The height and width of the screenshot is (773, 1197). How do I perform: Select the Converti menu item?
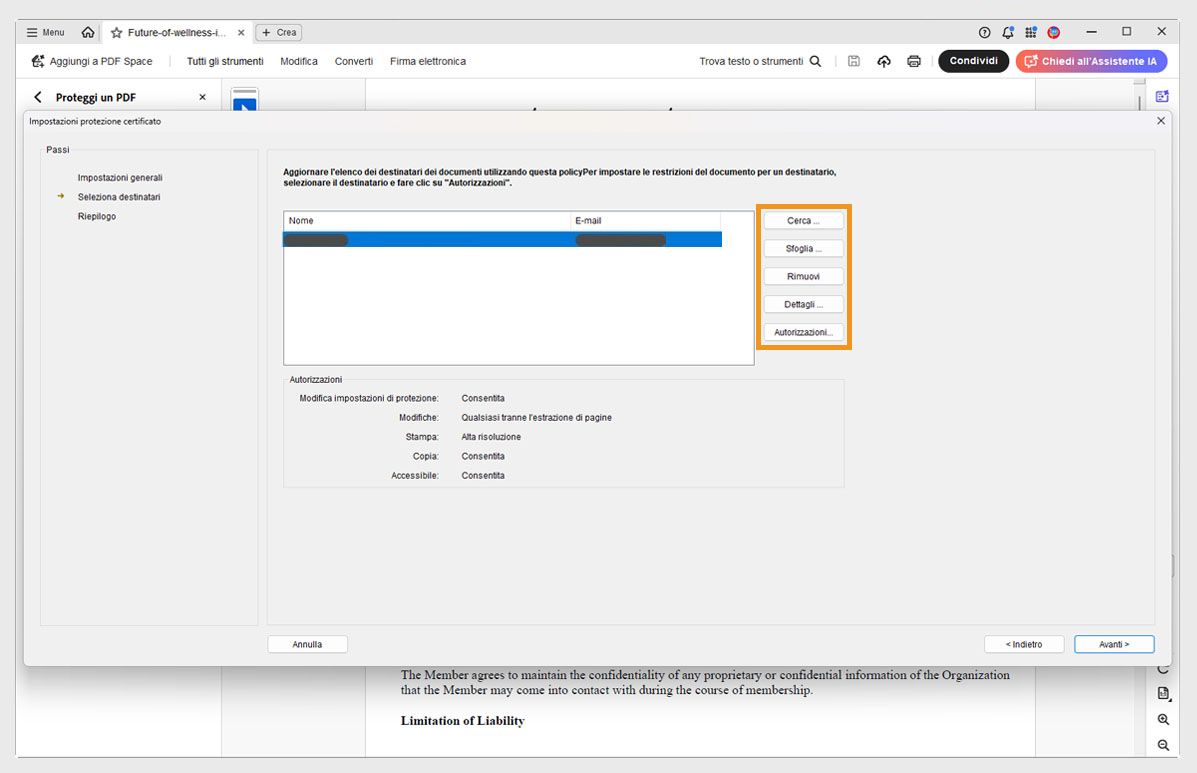(x=353, y=61)
